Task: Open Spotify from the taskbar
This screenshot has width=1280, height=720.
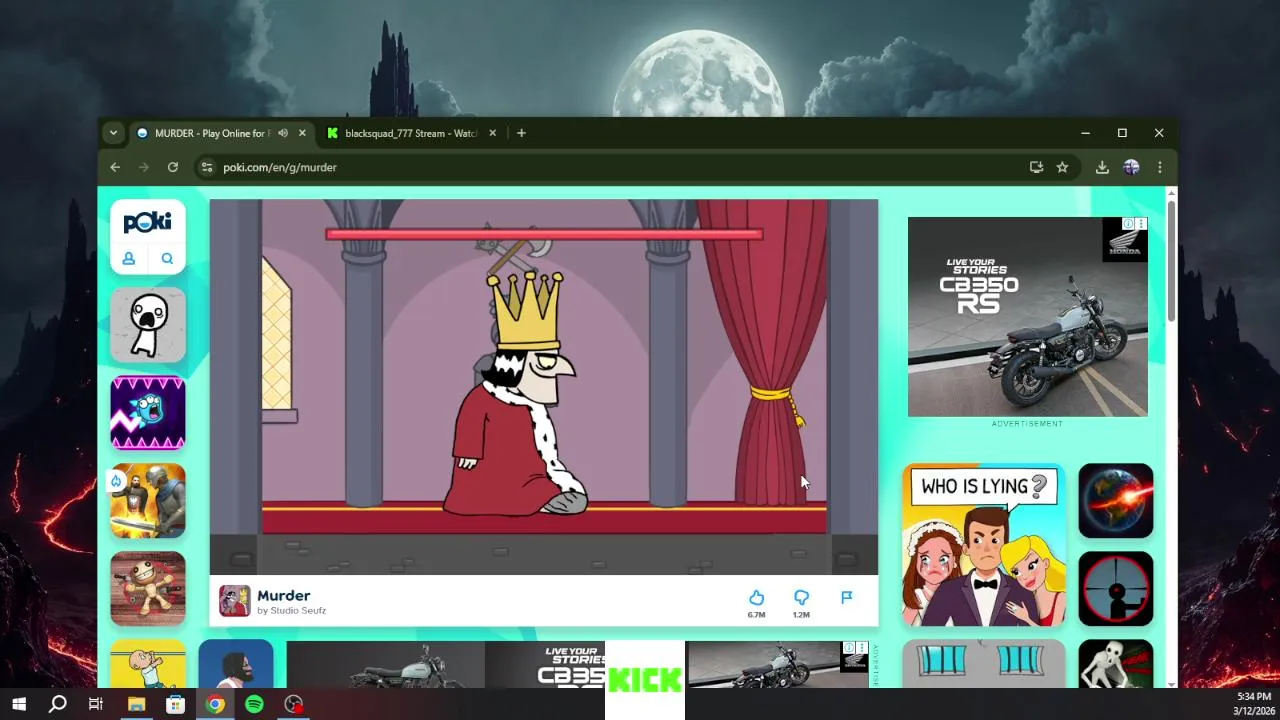Action: 254,704
